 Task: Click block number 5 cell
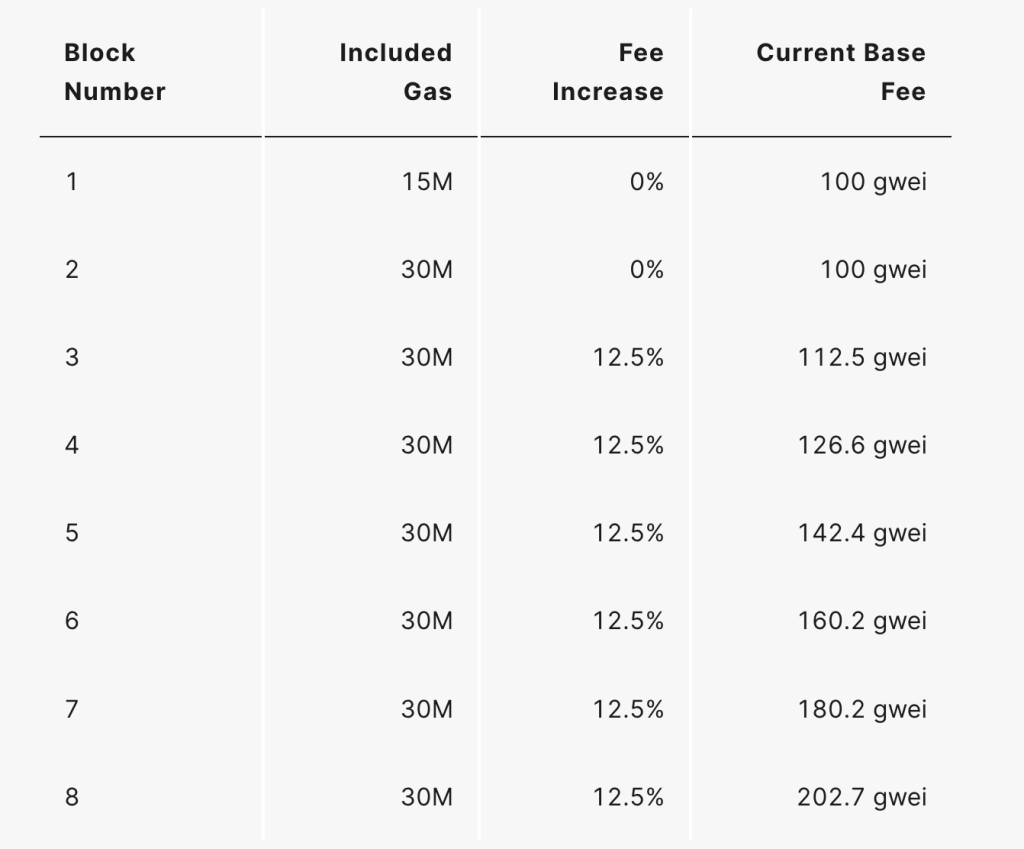tap(71, 533)
